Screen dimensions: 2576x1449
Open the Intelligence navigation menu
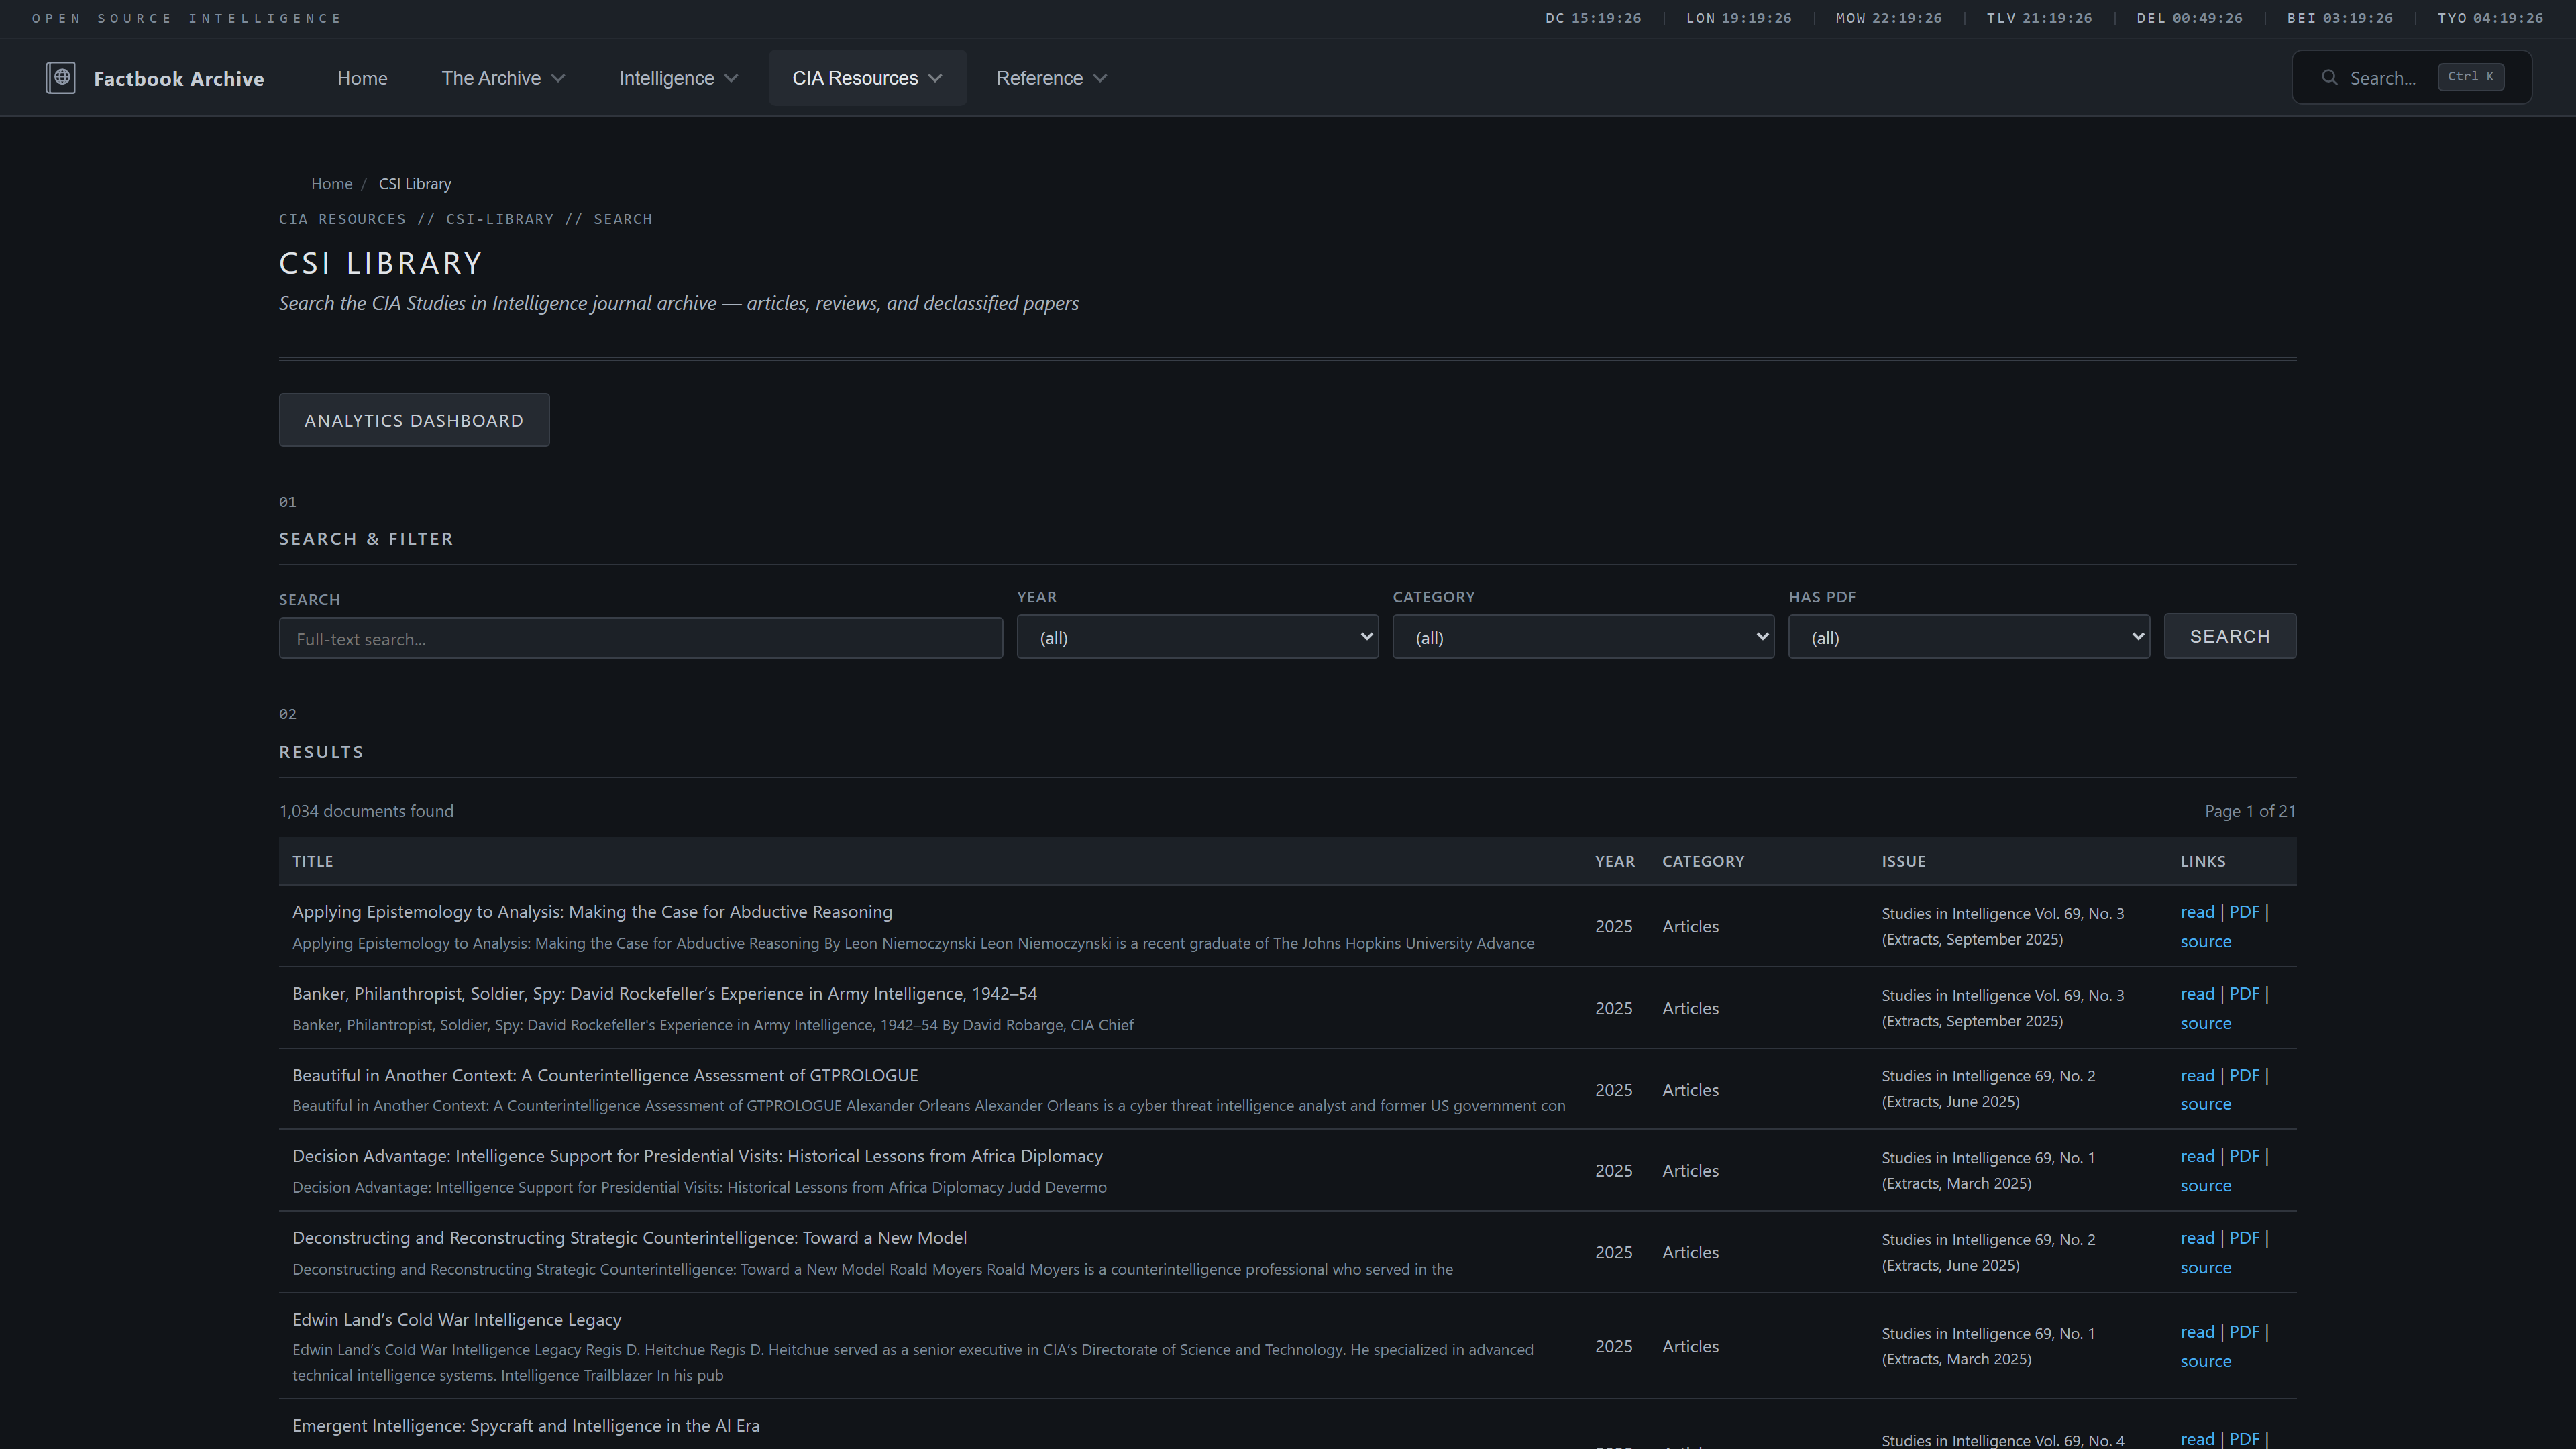click(666, 78)
